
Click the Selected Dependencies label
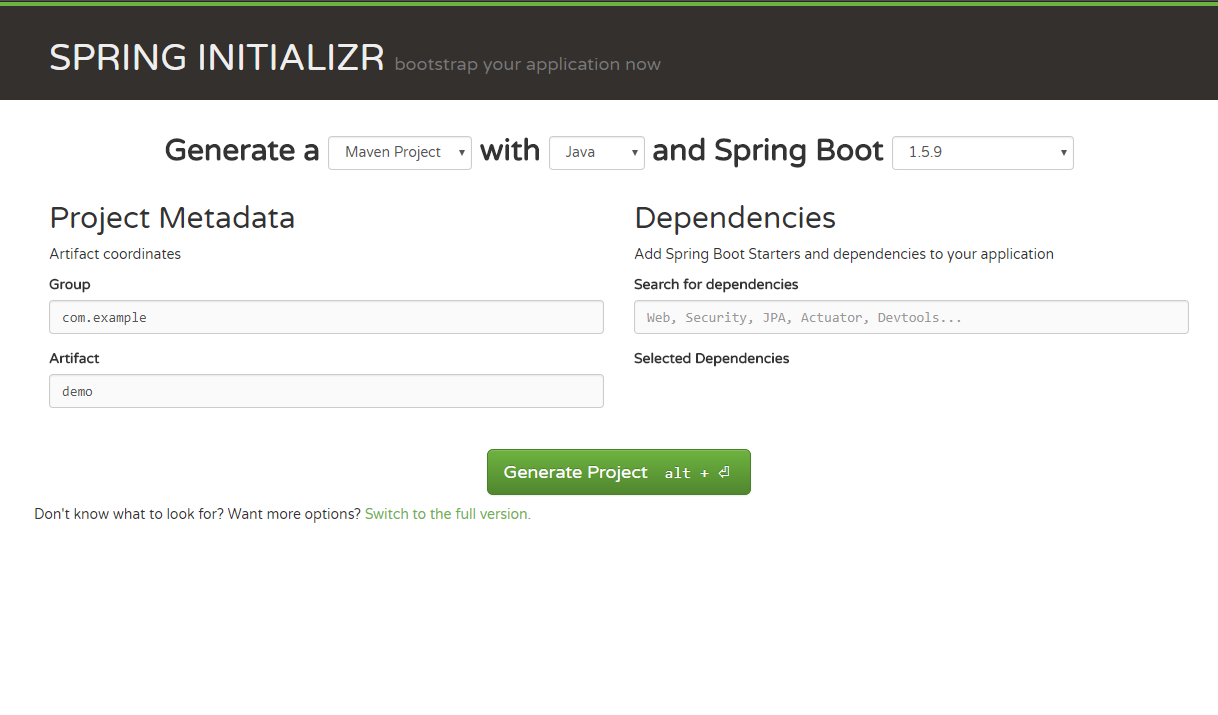[x=712, y=358]
